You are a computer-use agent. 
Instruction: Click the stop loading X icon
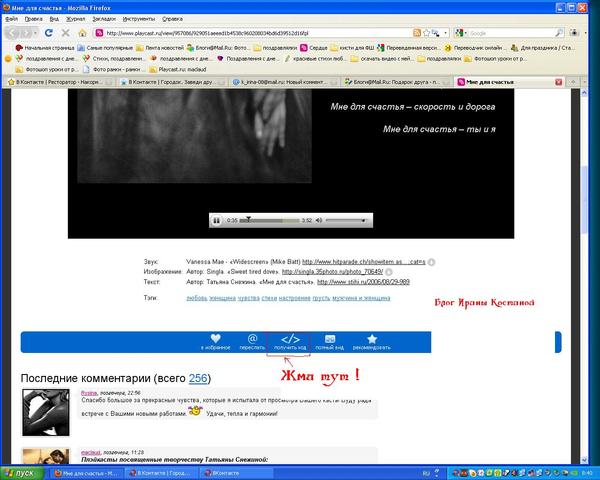[65, 33]
